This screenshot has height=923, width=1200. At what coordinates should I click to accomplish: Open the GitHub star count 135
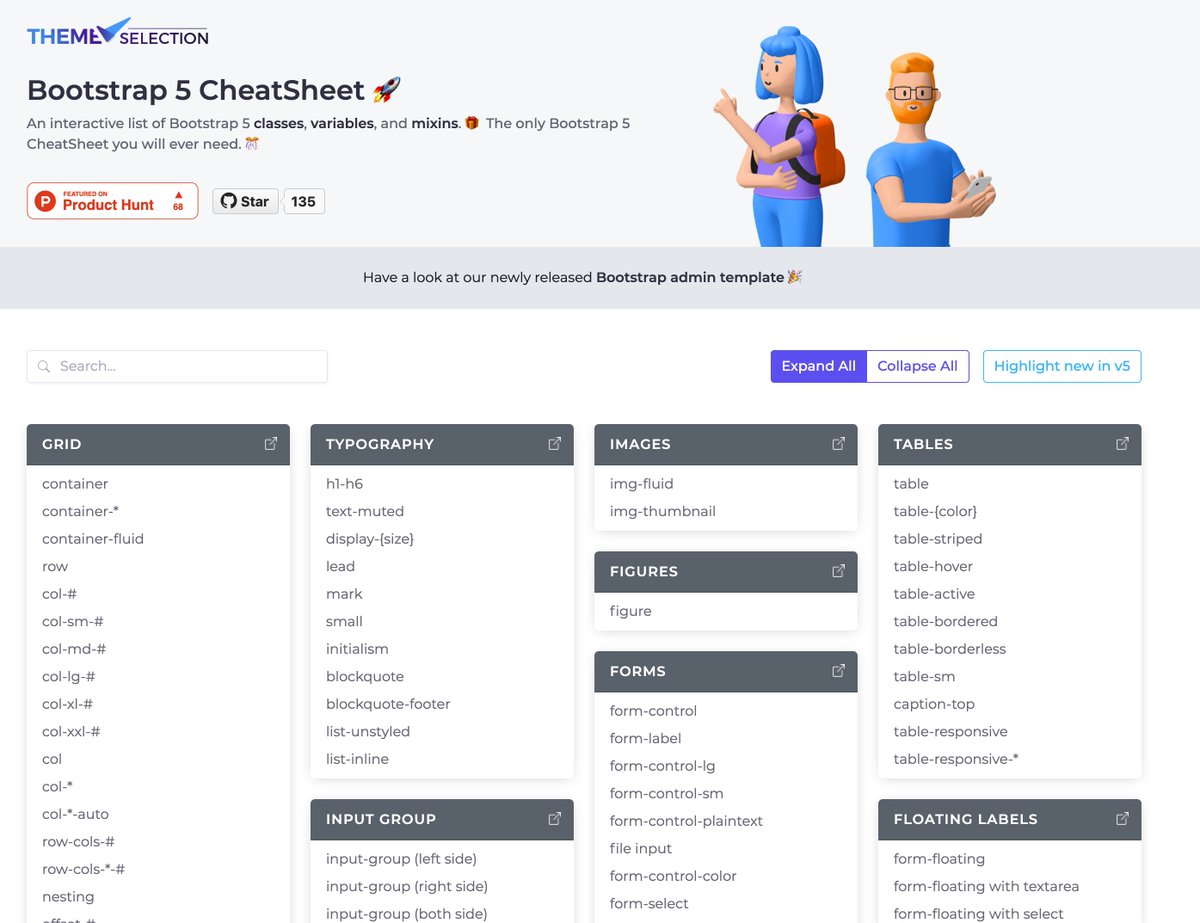tap(304, 201)
